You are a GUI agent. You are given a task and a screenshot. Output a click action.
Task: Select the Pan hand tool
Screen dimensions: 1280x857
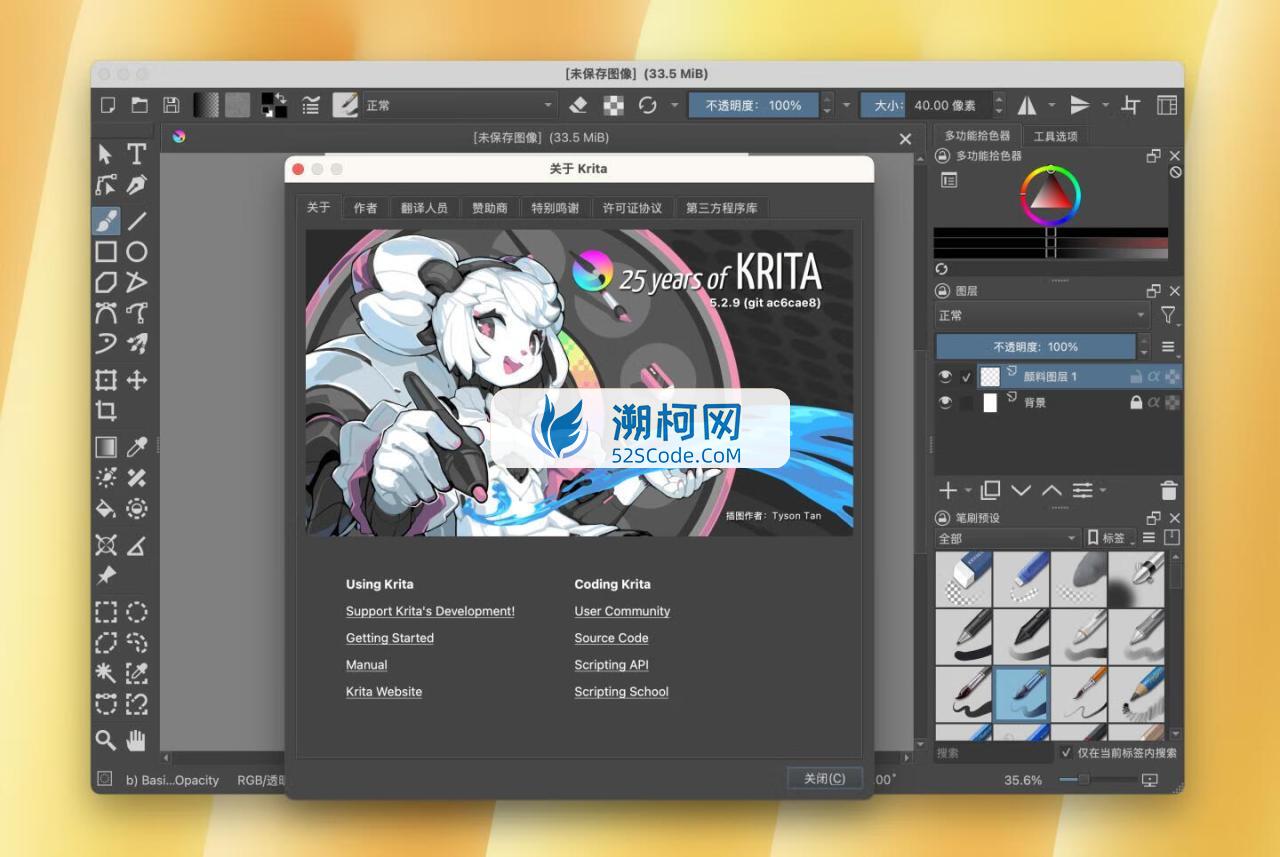[137, 740]
